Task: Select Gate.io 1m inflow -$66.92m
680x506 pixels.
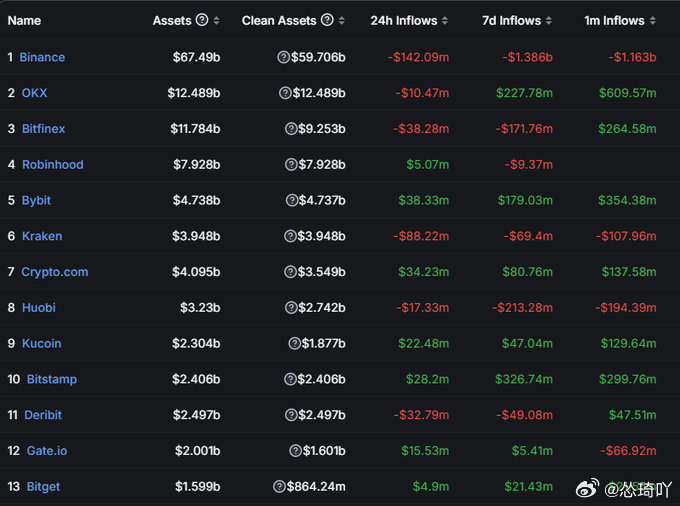Action: point(628,451)
